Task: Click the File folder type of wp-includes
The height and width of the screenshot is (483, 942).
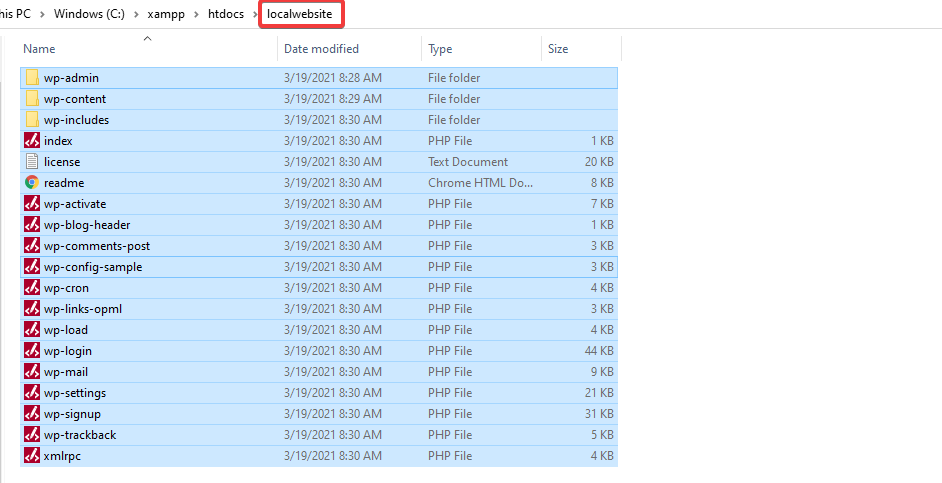Action: pyautogui.click(x=454, y=120)
